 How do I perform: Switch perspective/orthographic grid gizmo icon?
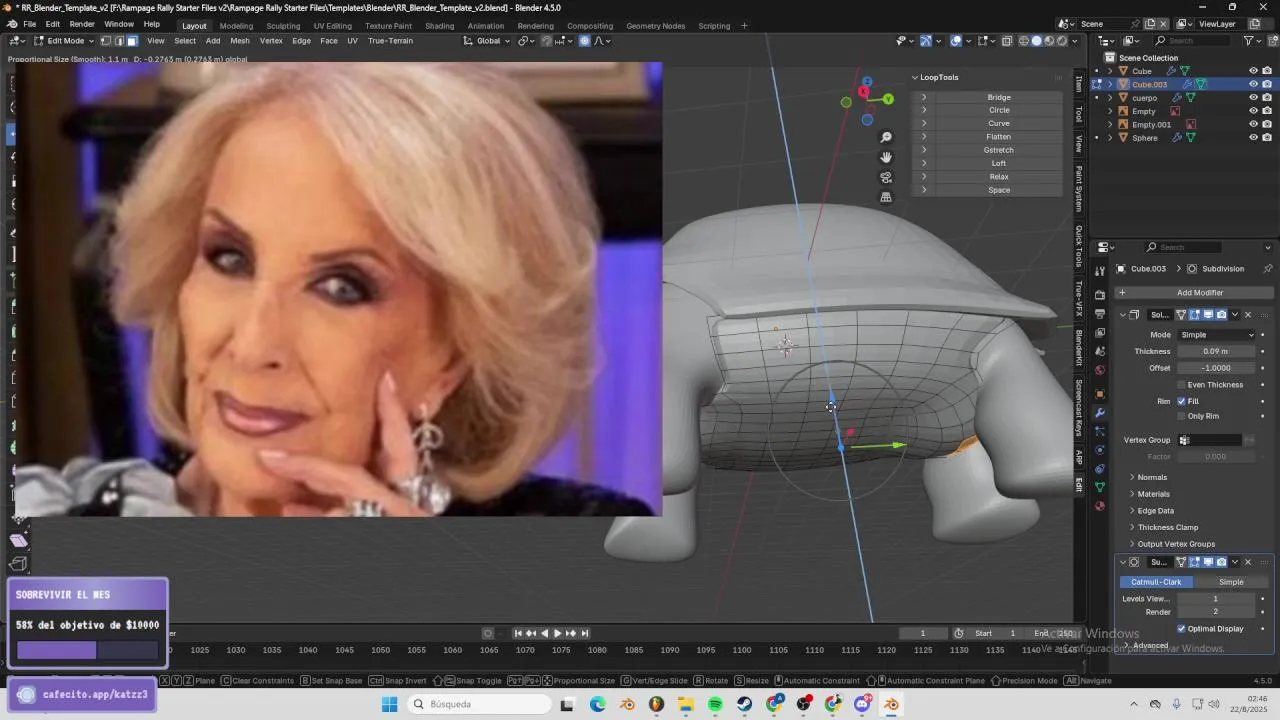(886, 197)
